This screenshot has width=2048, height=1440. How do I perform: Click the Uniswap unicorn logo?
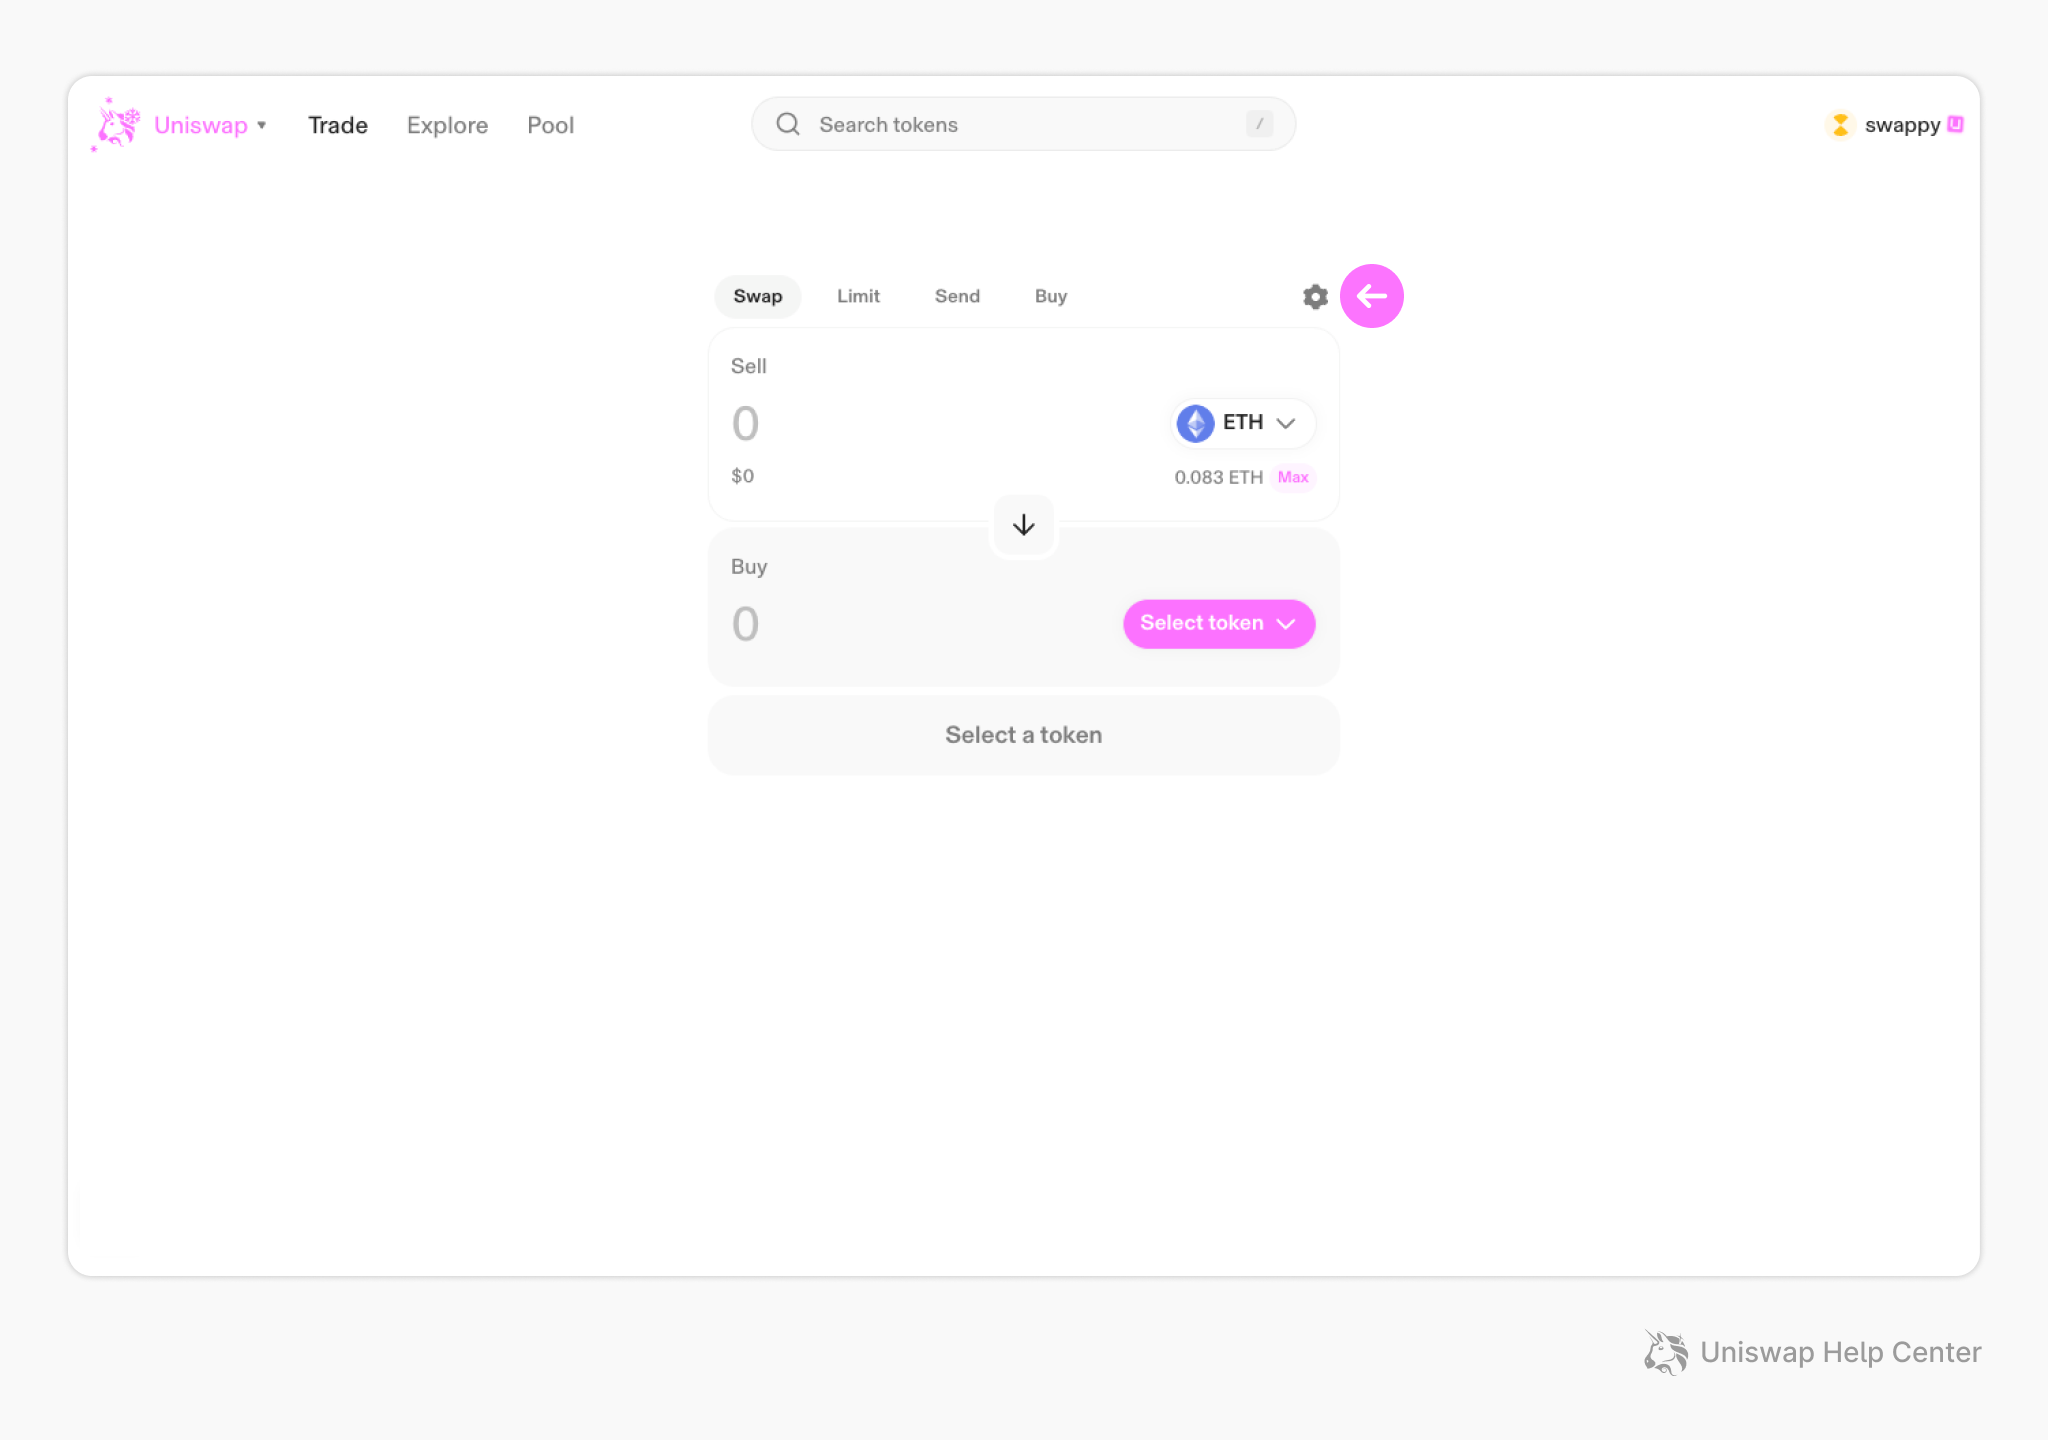click(x=116, y=125)
